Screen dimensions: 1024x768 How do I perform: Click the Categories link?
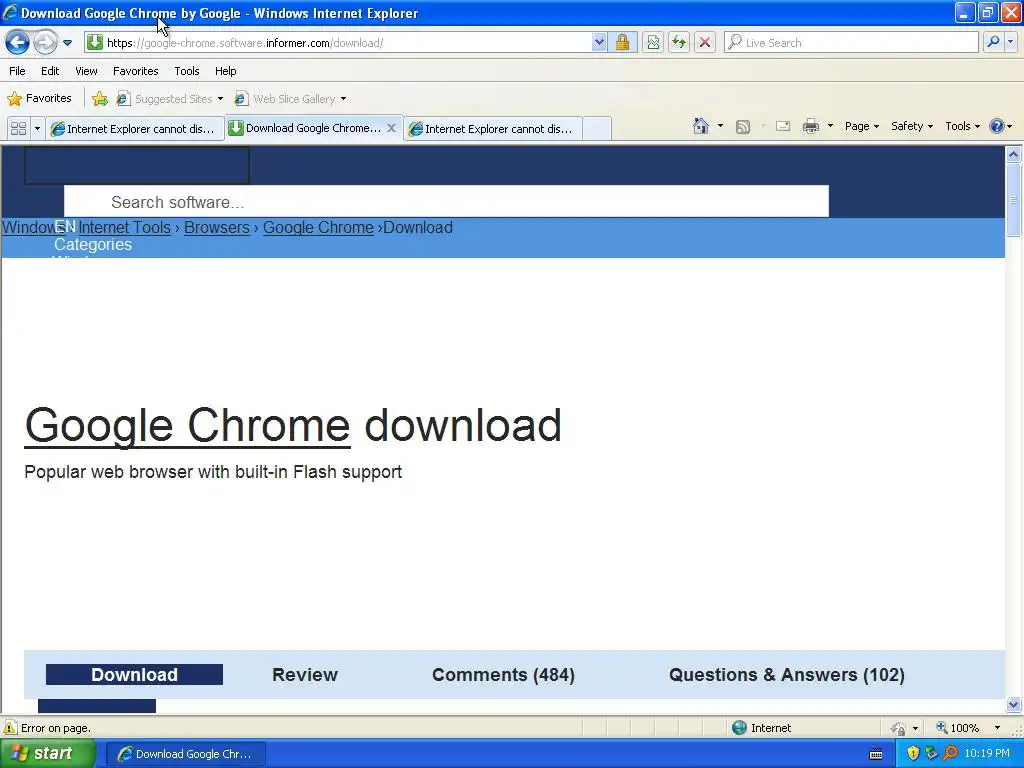pos(93,244)
